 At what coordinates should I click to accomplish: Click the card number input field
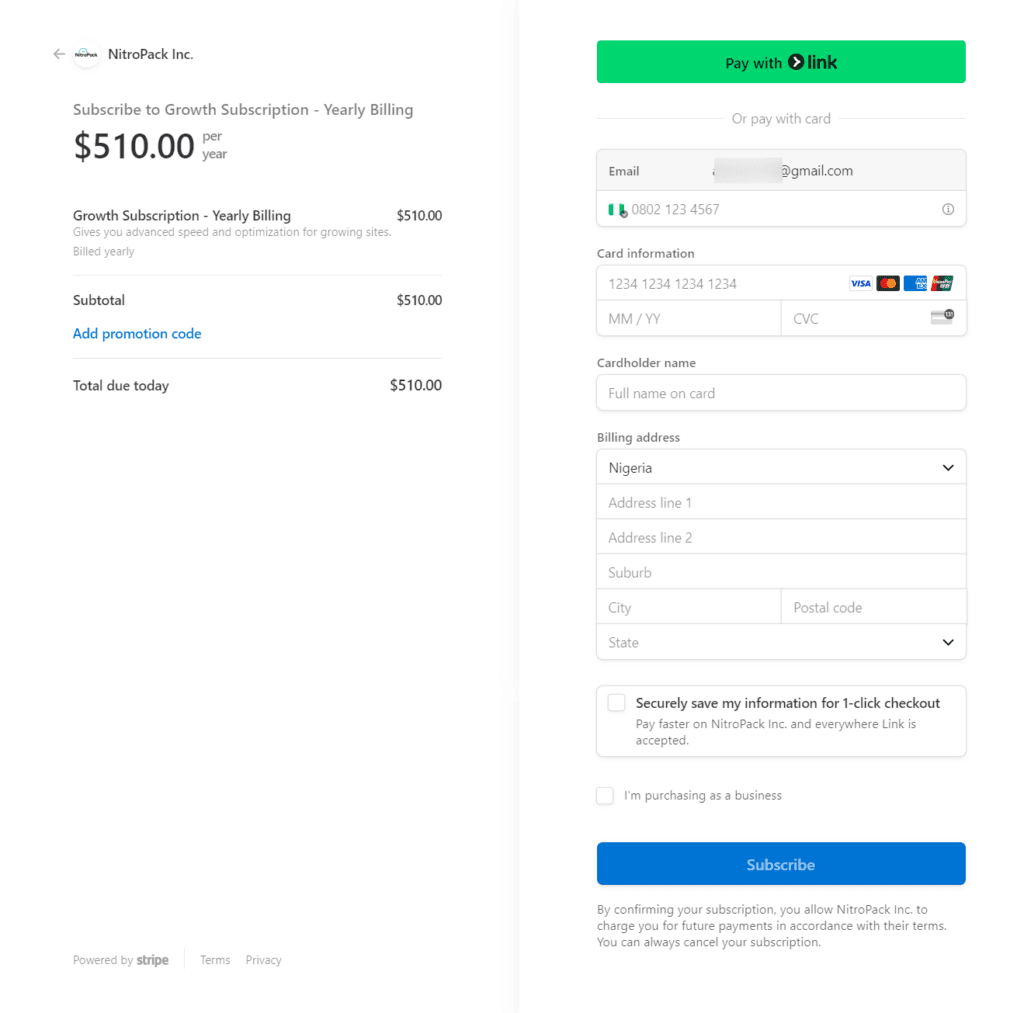click(720, 283)
